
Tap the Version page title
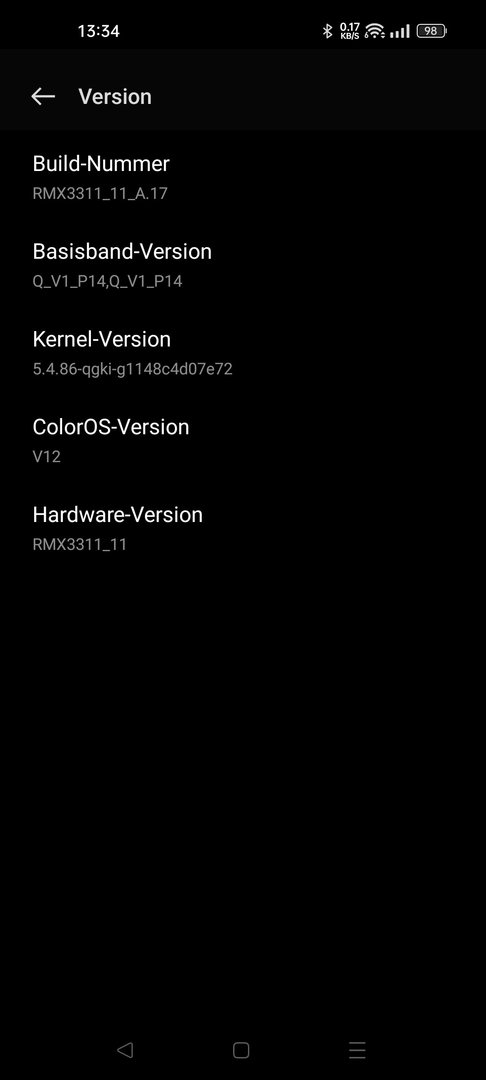(115, 96)
